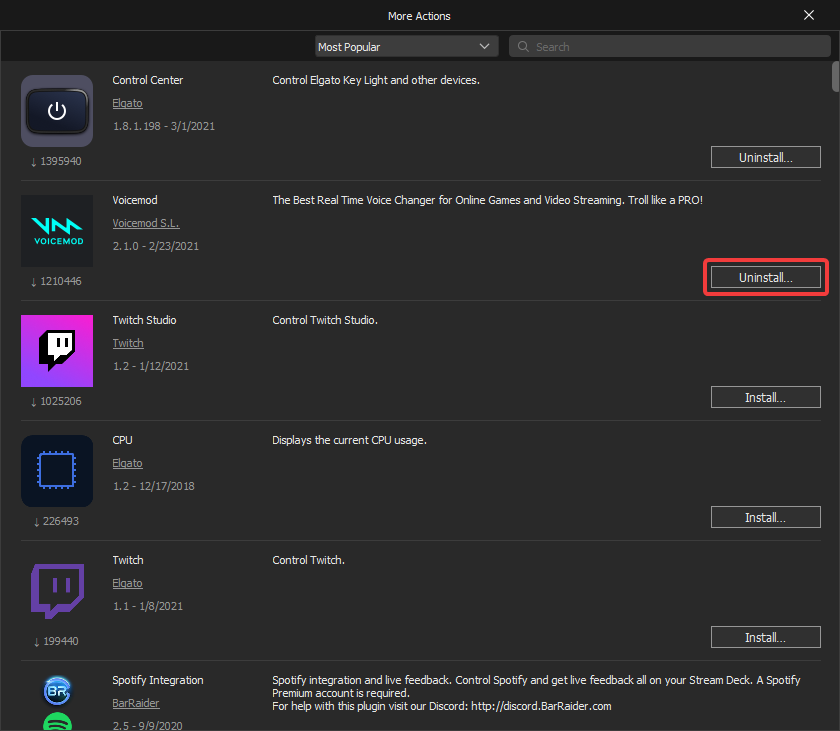Click the Spotify Integration plugin title
The image size is (840, 731).
158,680
